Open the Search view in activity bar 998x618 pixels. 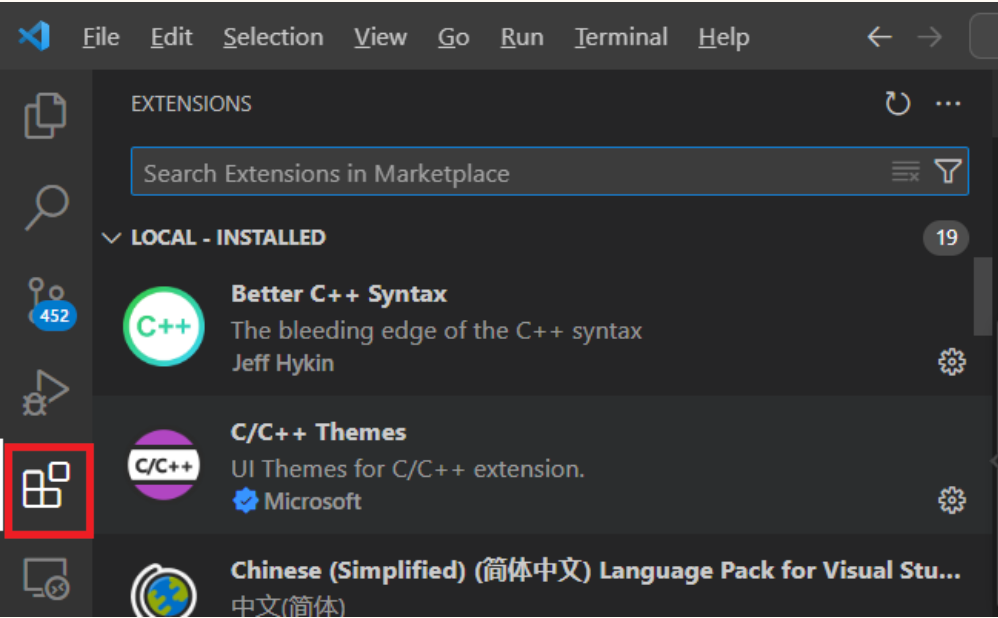pos(46,206)
